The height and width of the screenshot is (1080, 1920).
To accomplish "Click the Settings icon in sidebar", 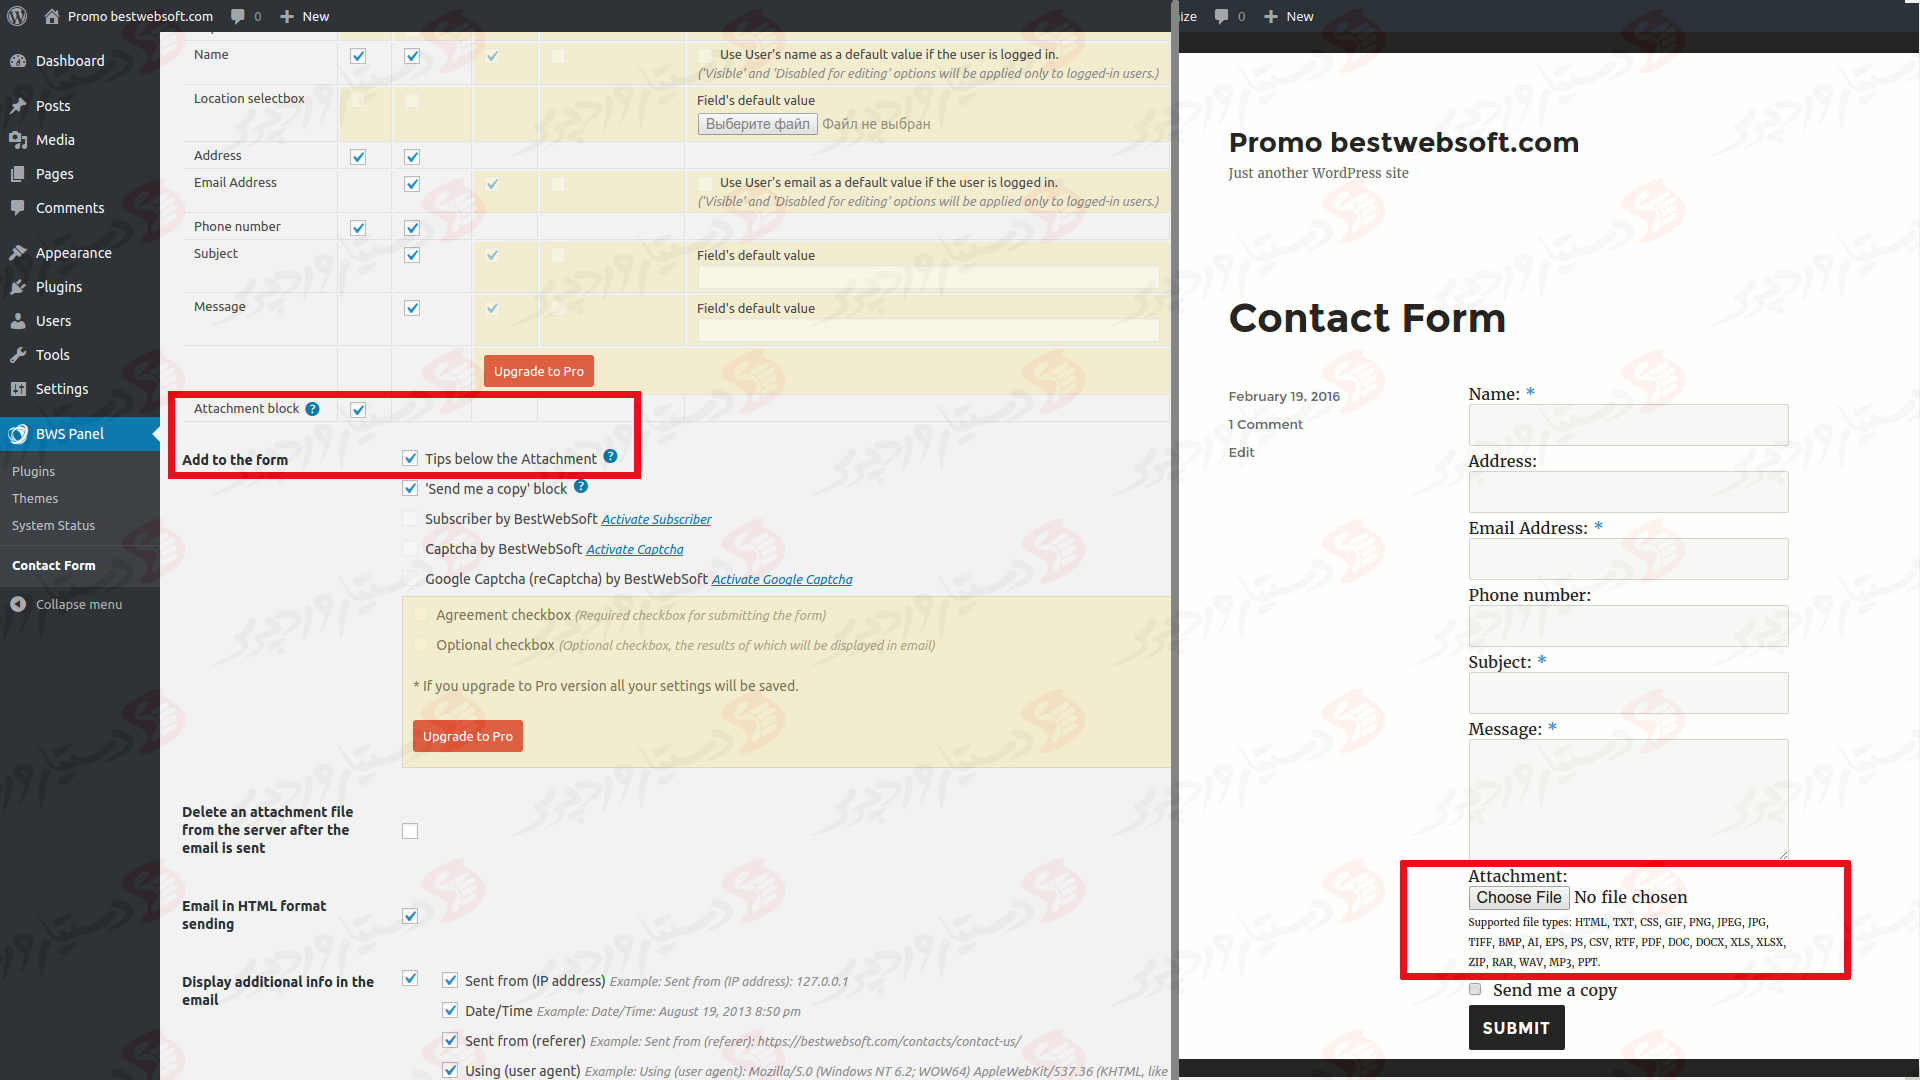I will click(x=18, y=388).
